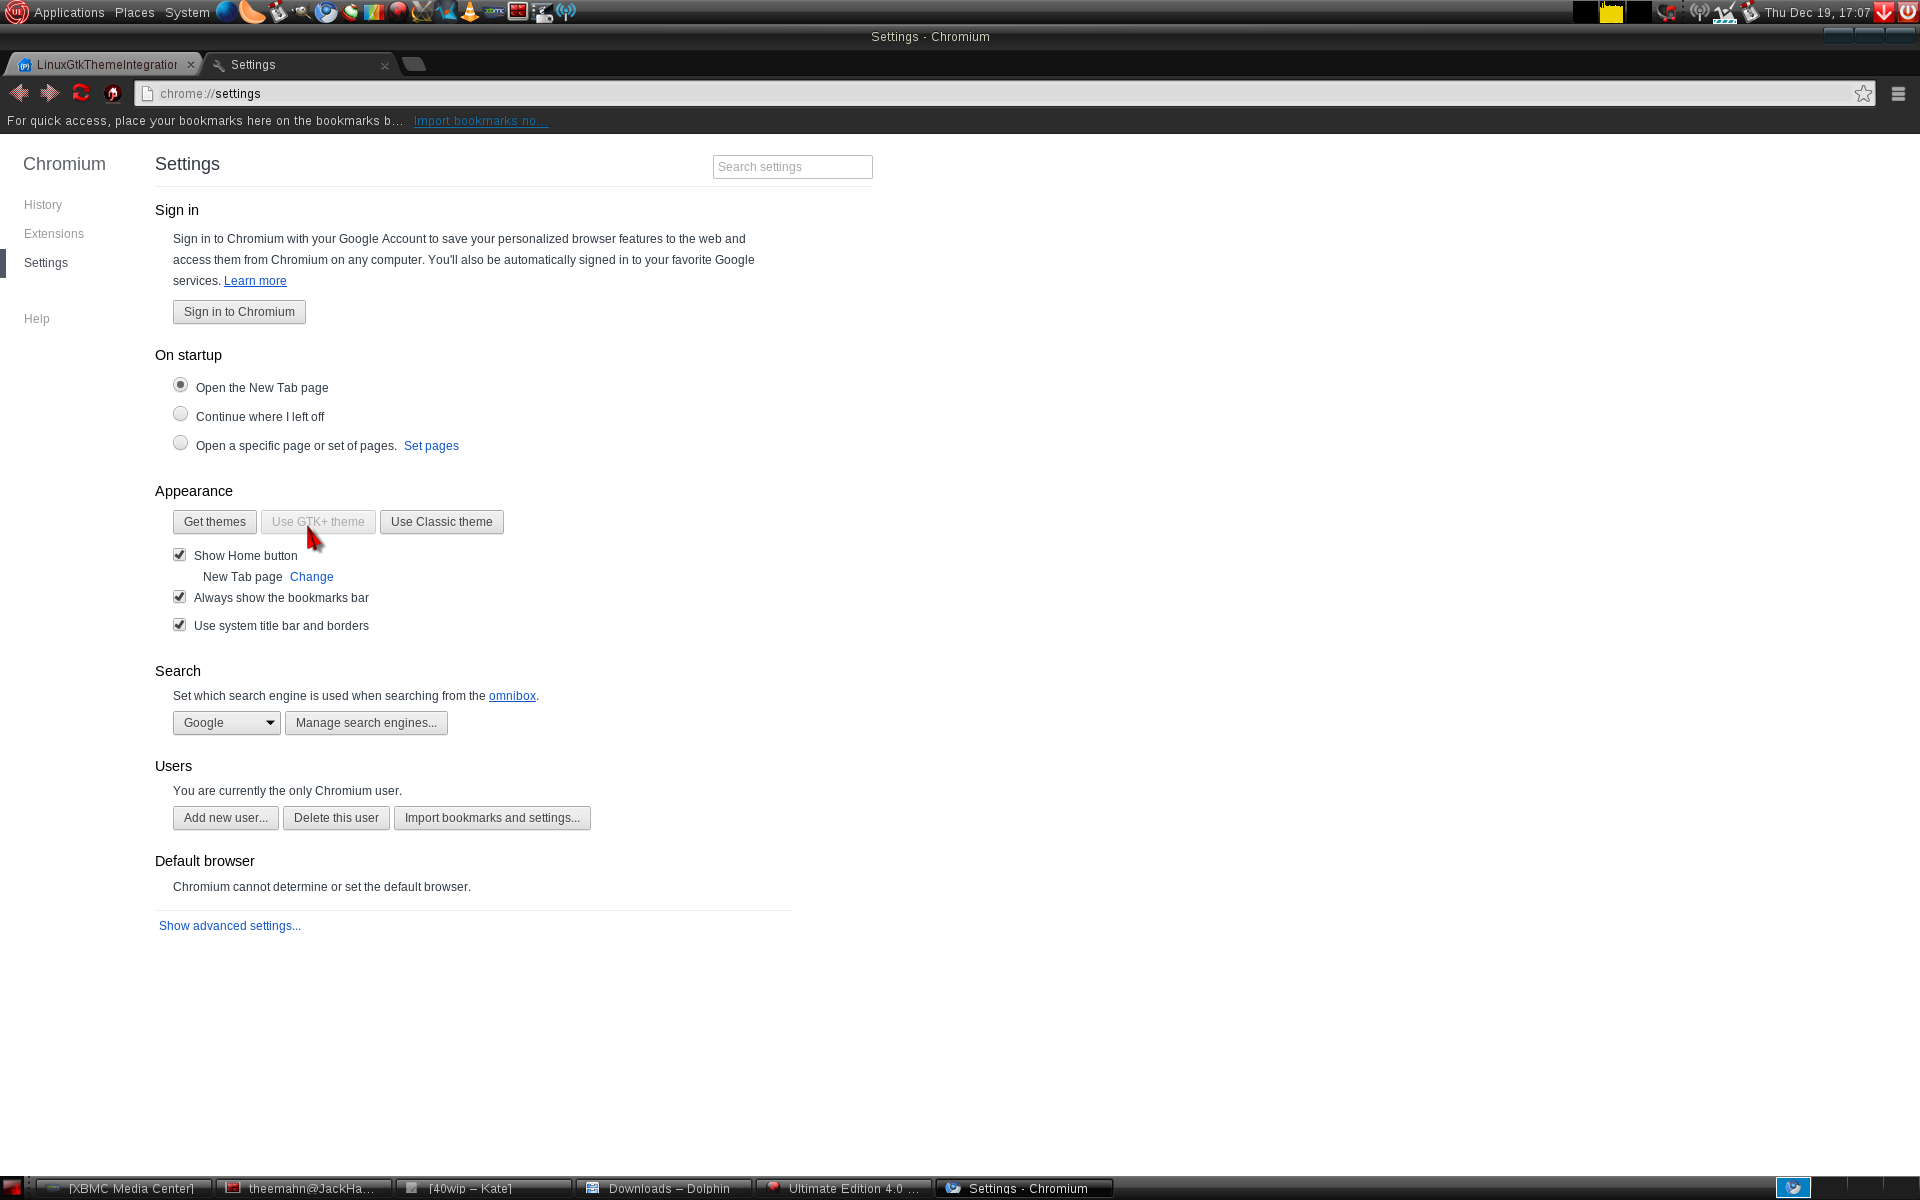Go to the home page via Home icon
The height and width of the screenshot is (1200, 1920).
tap(113, 93)
